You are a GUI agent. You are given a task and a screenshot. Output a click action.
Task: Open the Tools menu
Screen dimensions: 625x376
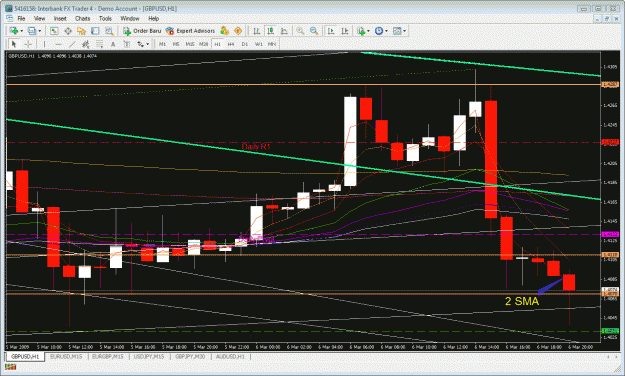coord(105,18)
